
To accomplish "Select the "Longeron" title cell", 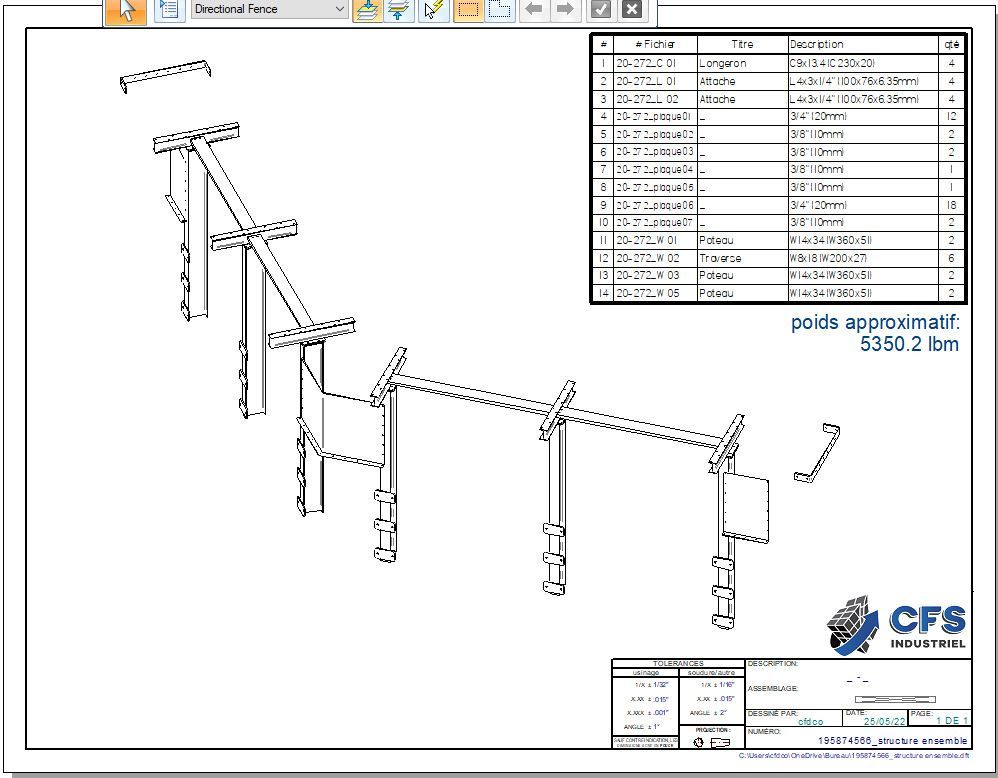I will pyautogui.click(x=742, y=63).
